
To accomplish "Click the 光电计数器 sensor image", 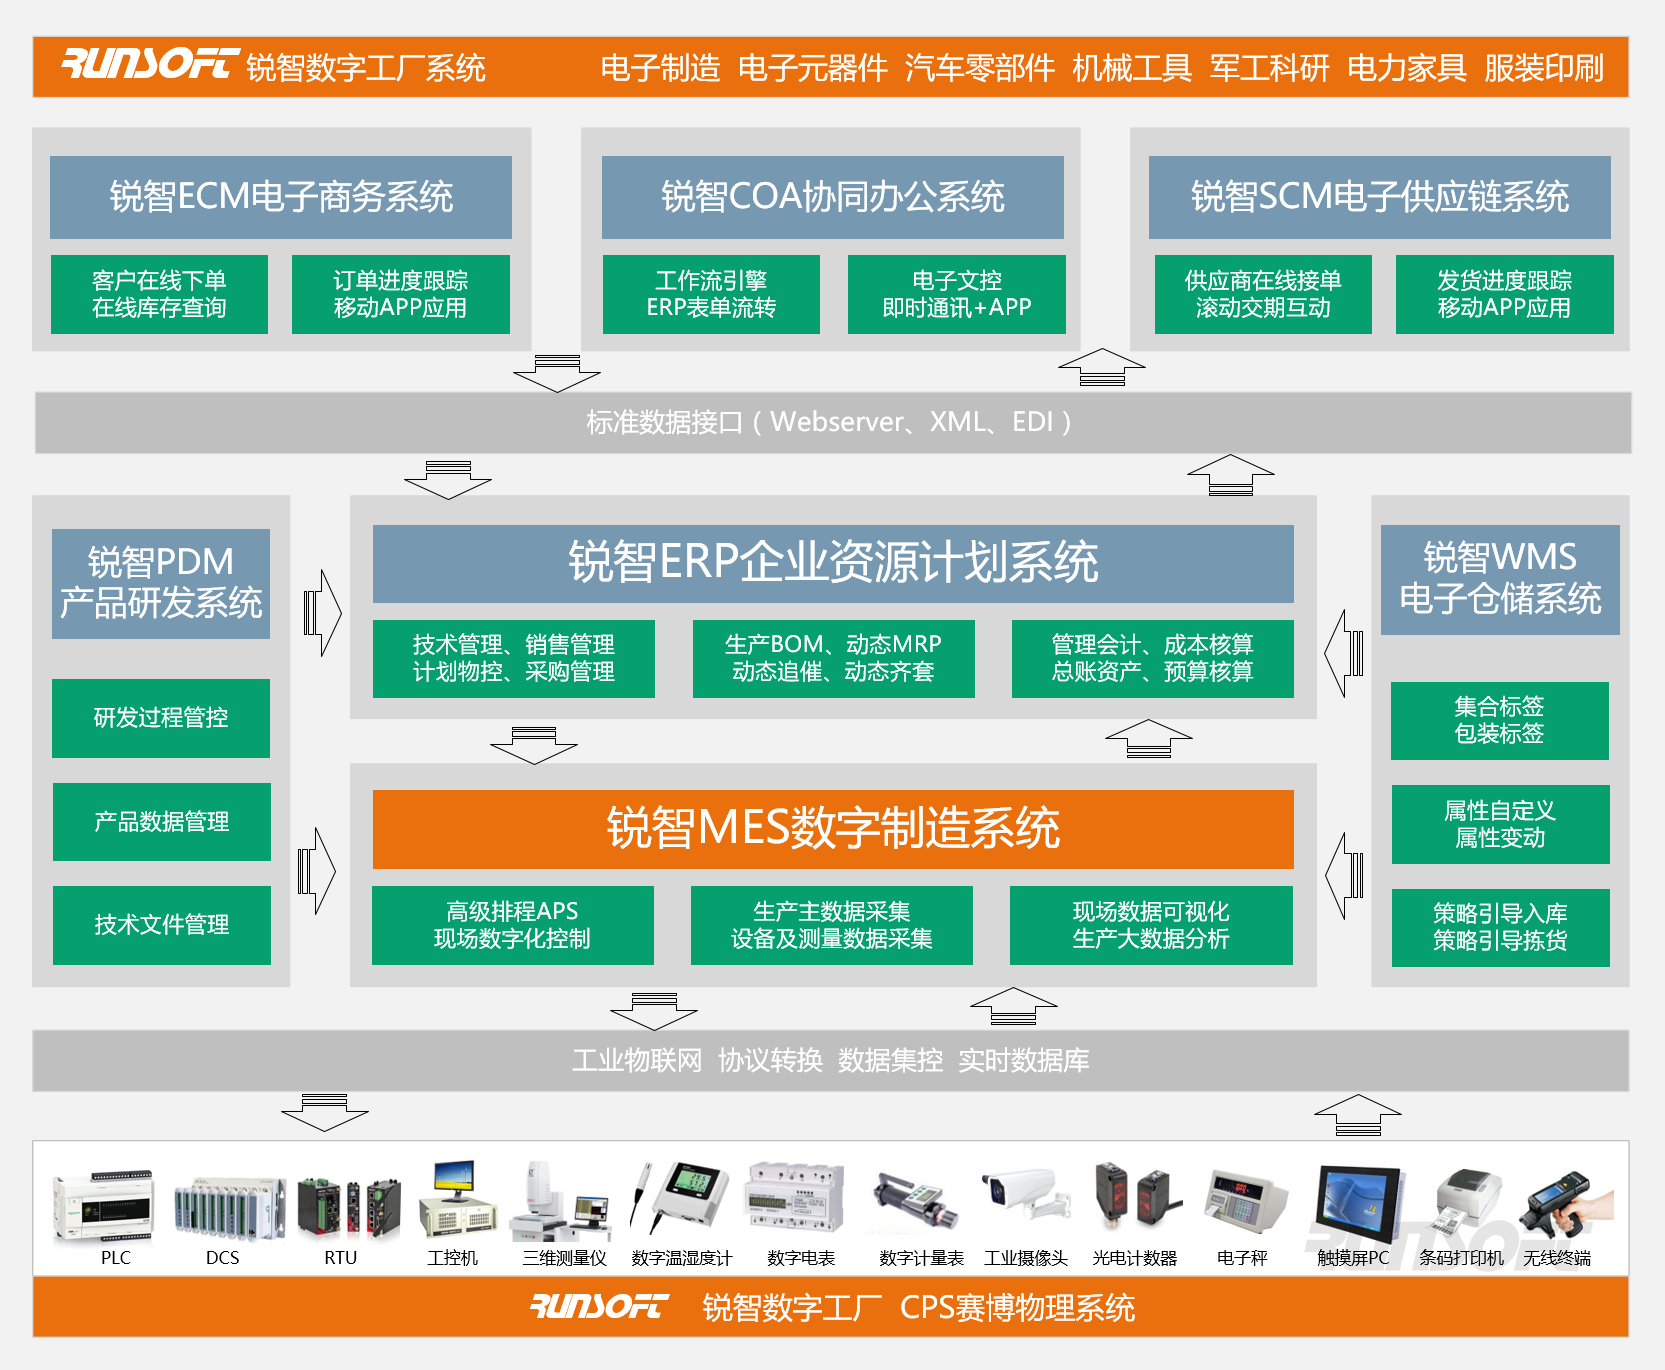I will (1138, 1194).
